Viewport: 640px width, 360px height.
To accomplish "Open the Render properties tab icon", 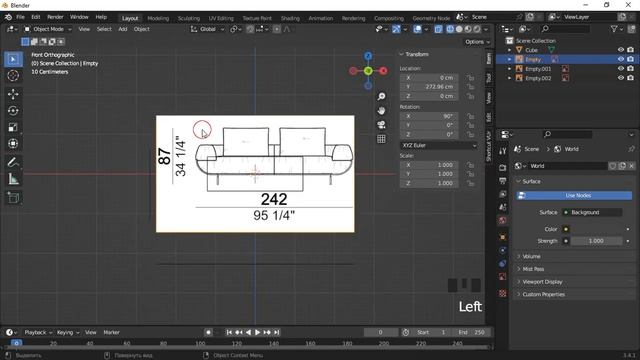I will pyautogui.click(x=502, y=168).
